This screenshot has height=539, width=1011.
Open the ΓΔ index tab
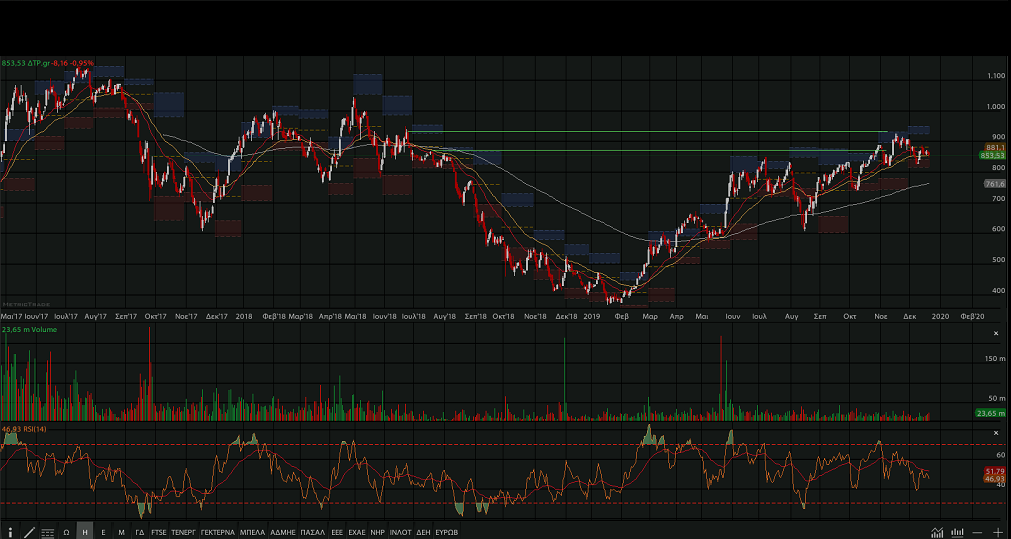(x=140, y=532)
